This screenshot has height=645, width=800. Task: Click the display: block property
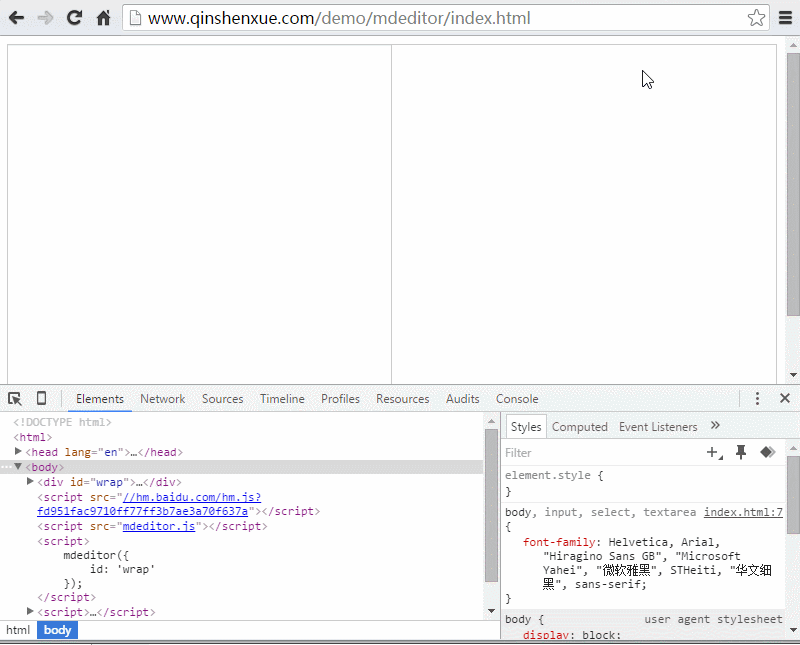[572, 635]
